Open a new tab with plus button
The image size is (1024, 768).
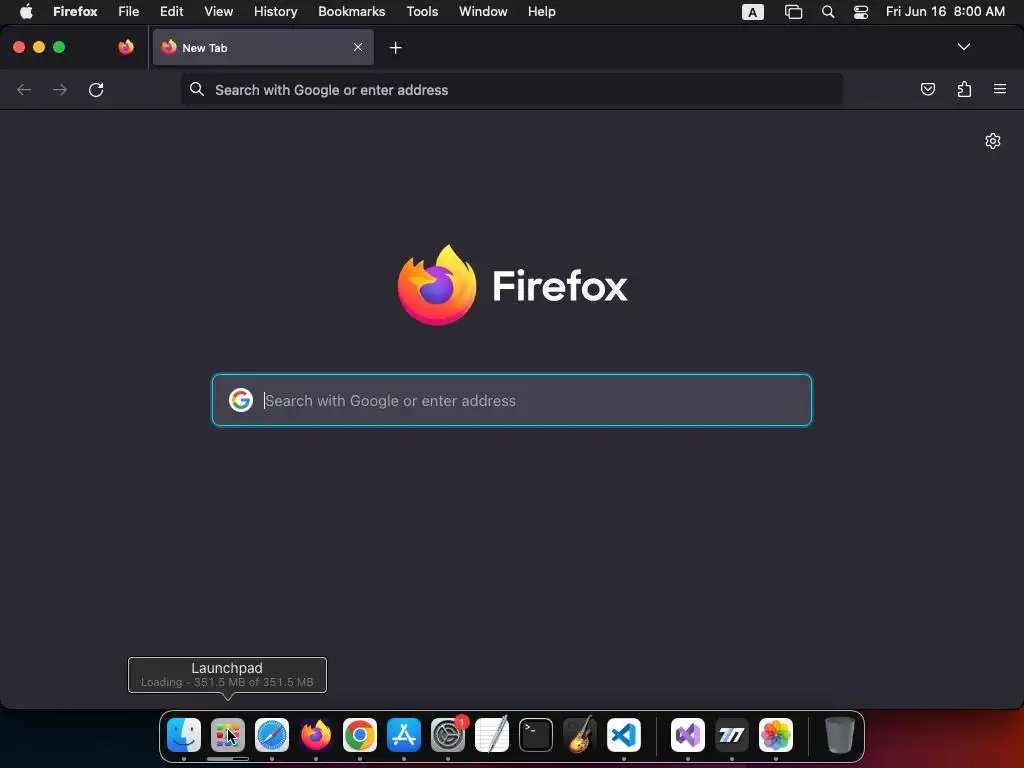(x=395, y=48)
